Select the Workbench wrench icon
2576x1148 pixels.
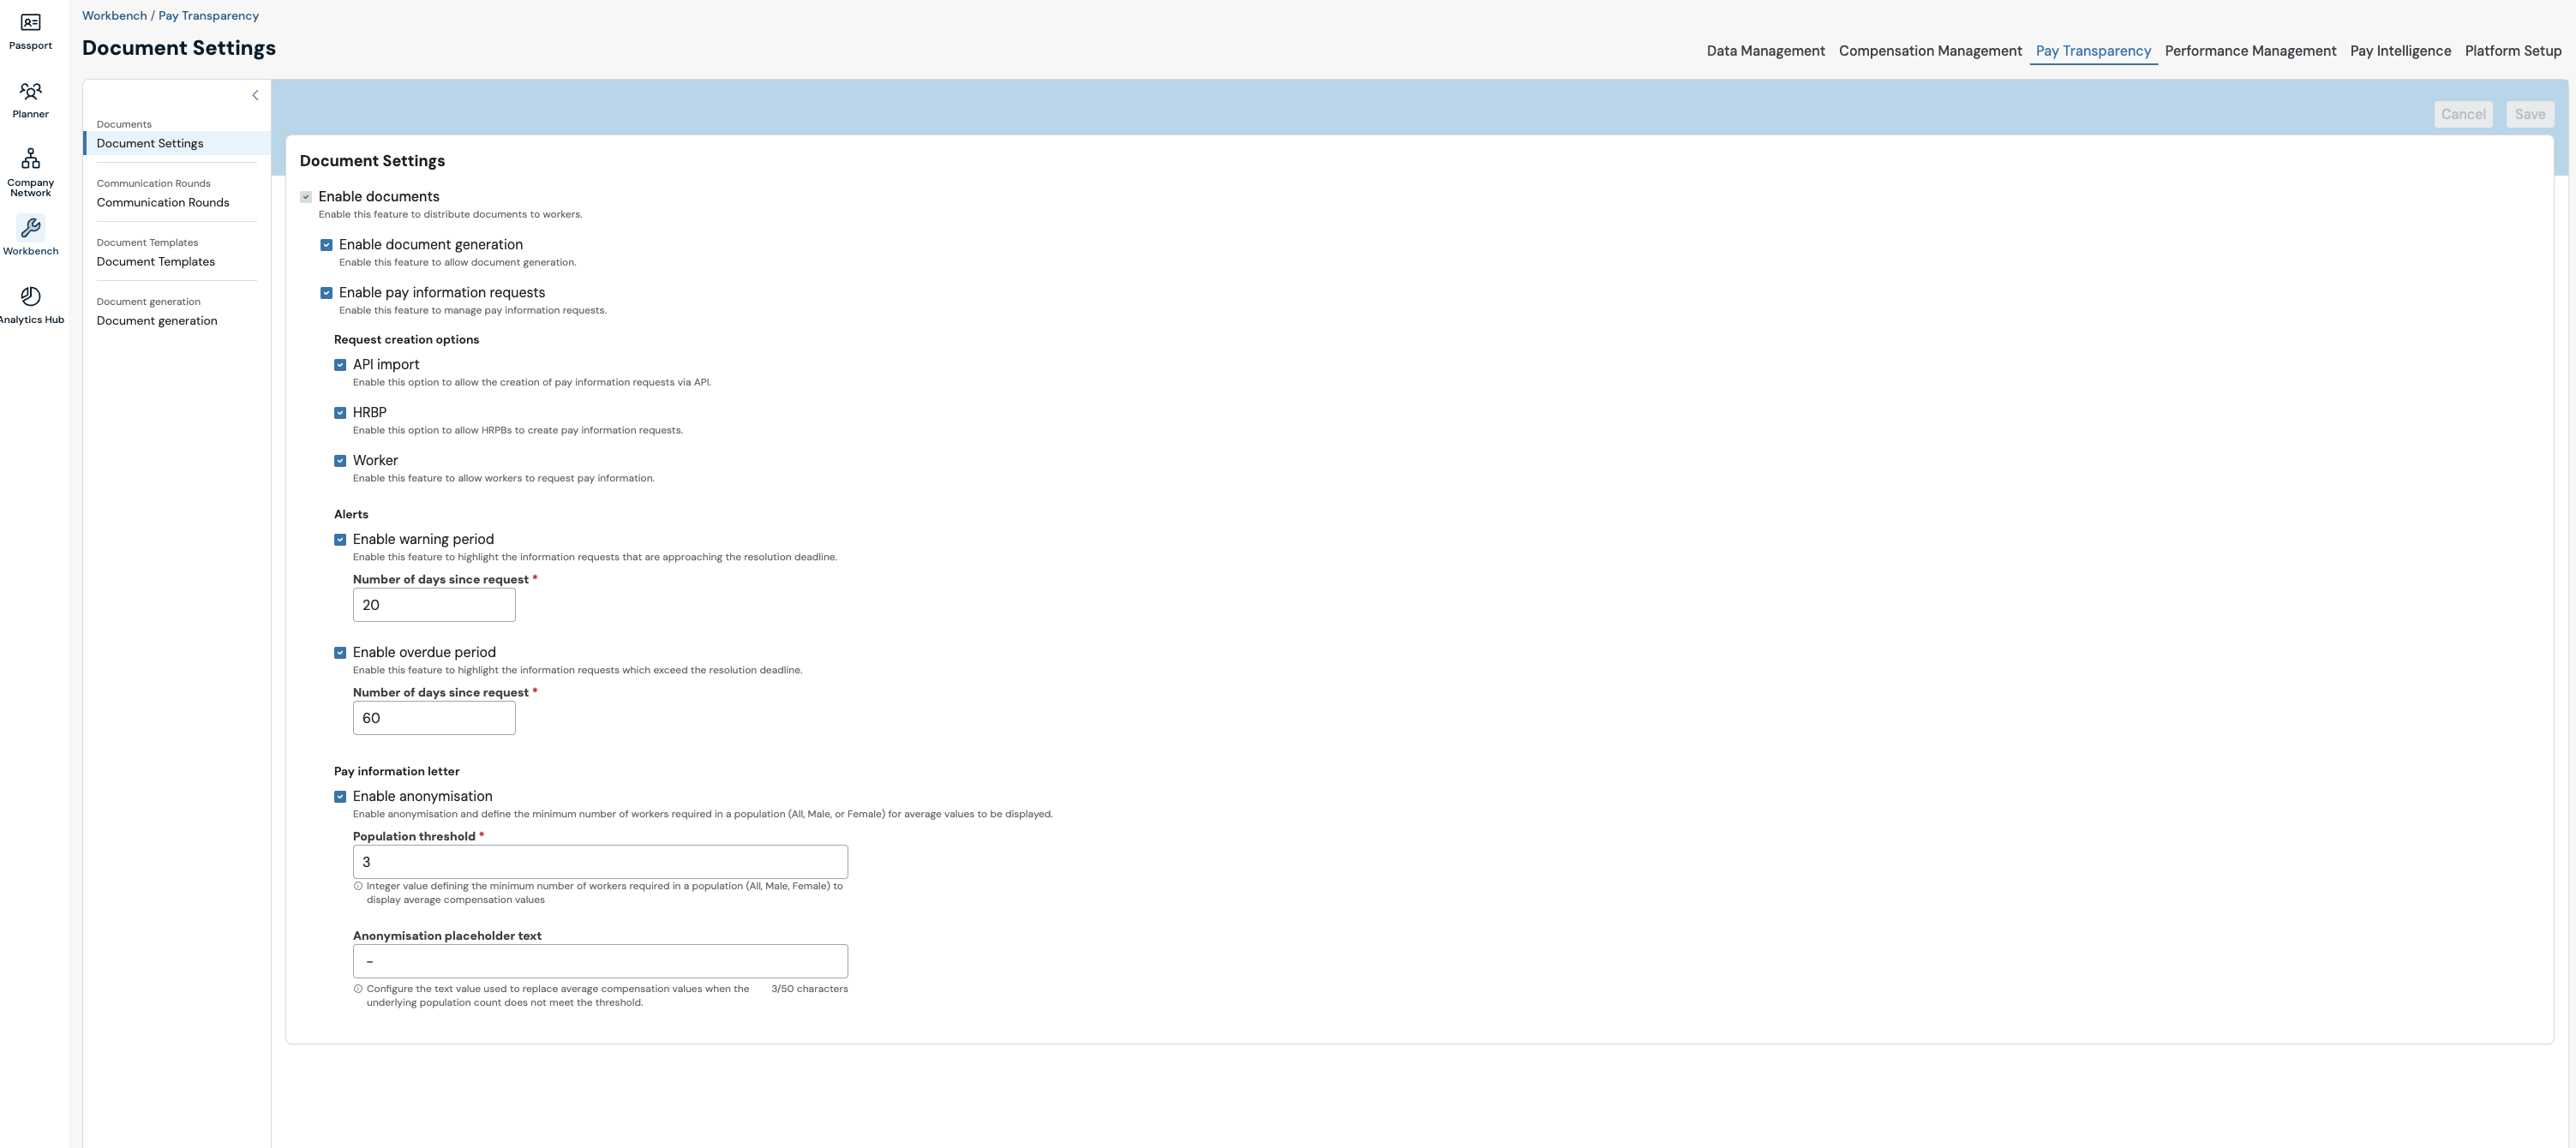[x=30, y=228]
